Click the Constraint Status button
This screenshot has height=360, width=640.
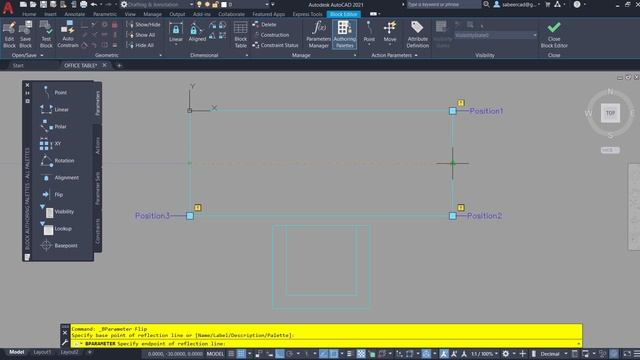coord(276,45)
